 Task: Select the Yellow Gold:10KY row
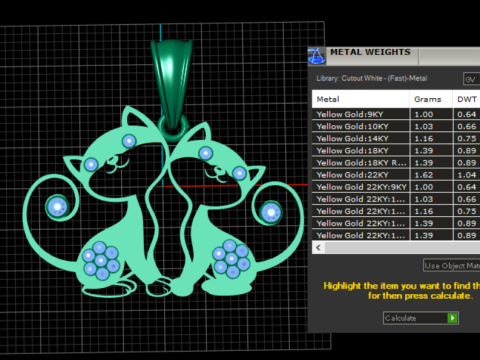tap(396, 126)
